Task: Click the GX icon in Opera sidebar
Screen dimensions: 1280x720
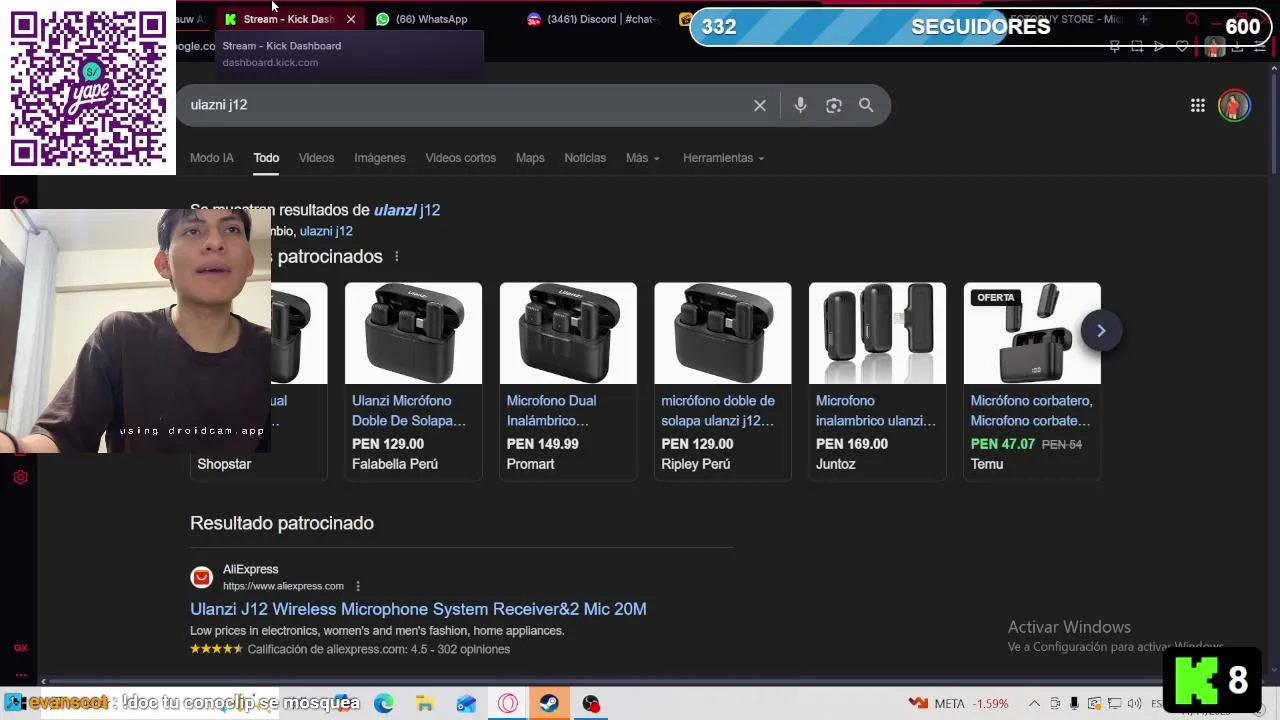Action: [20, 648]
